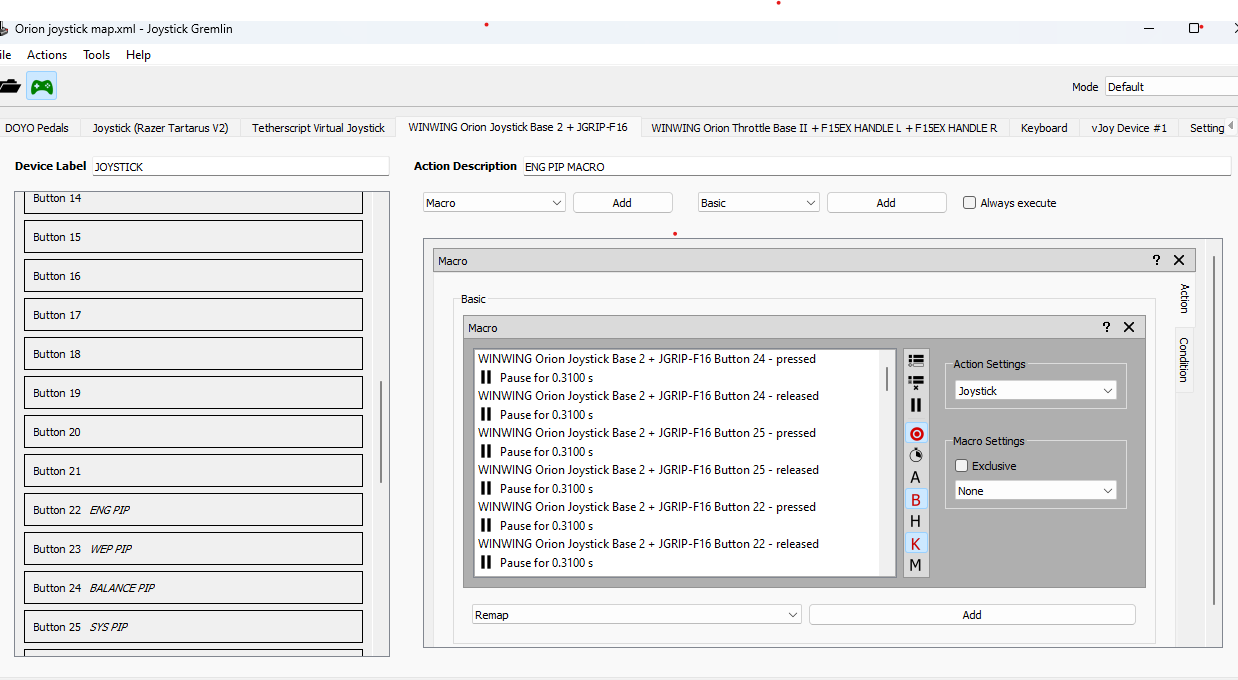Click help icon on the inner Macro action
This screenshot has height=680, width=1238.
pyautogui.click(x=1106, y=327)
